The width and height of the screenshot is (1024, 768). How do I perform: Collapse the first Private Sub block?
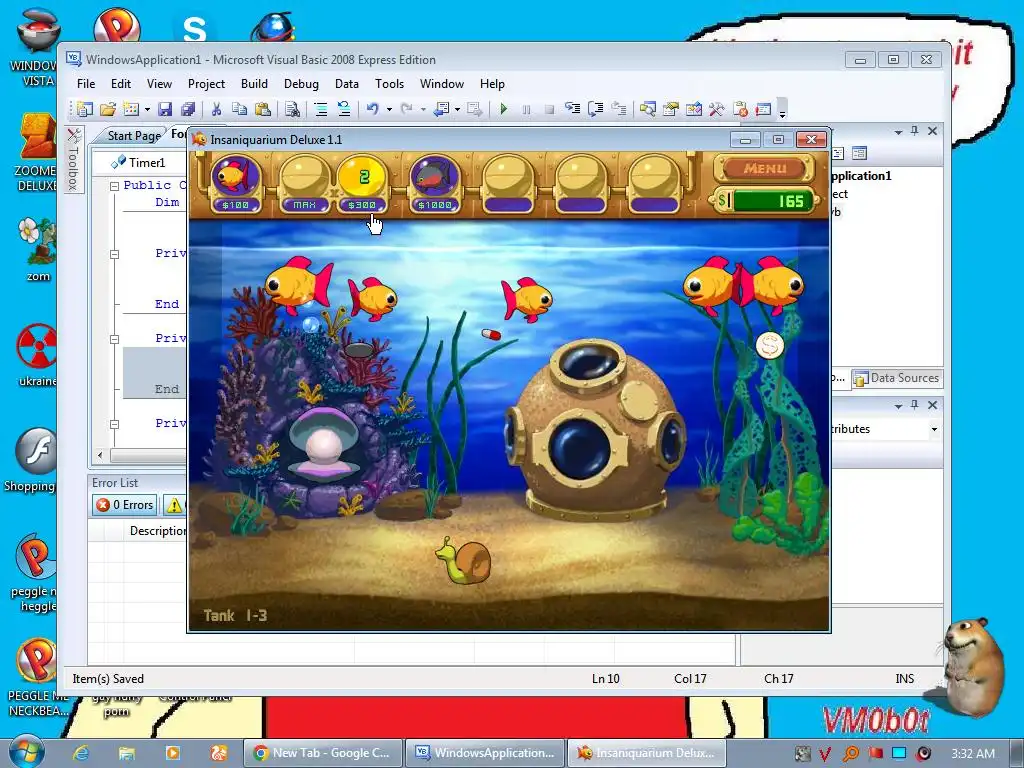(x=114, y=254)
